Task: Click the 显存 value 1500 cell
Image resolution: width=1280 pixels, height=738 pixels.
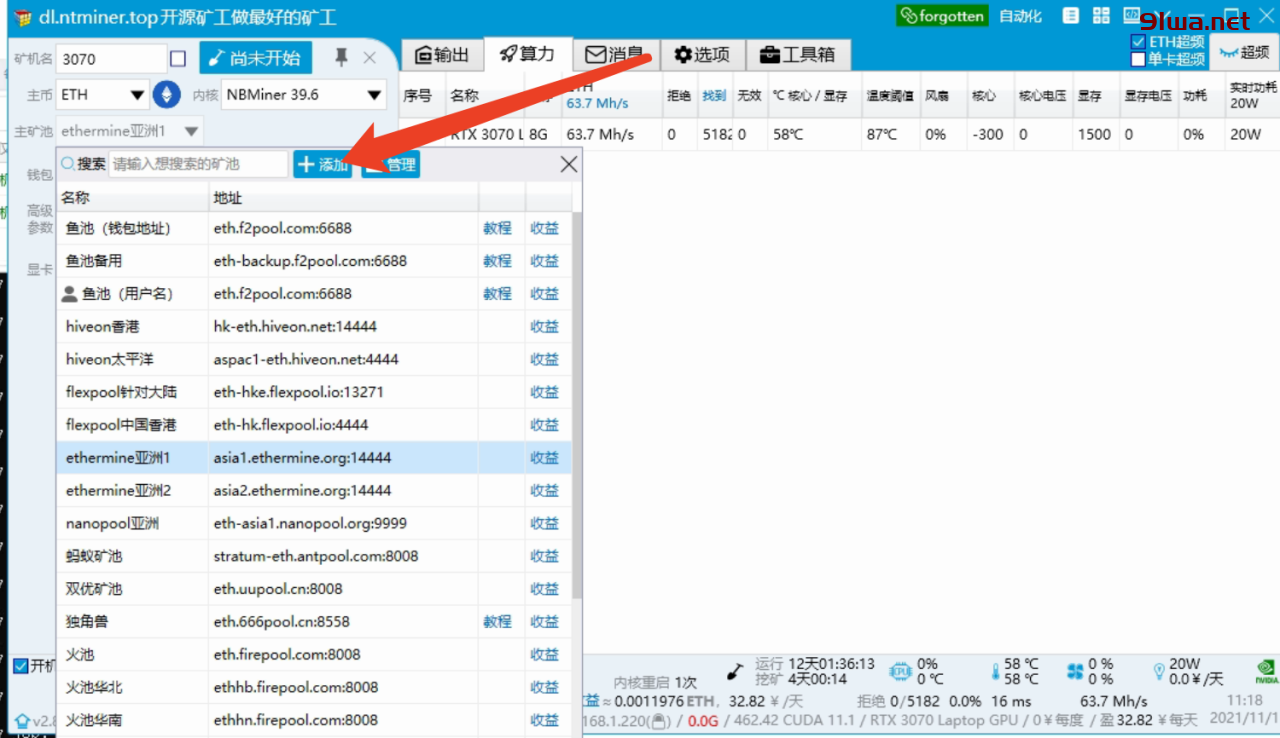Action: click(x=1094, y=134)
